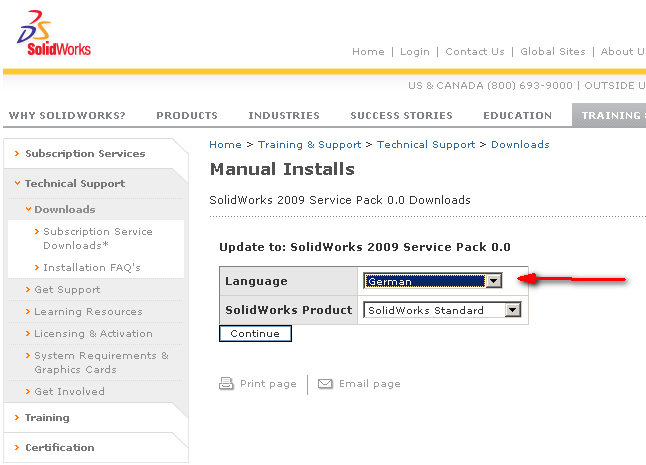The height and width of the screenshot is (465, 646).
Task: Click the SolidWorks Product label cell
Action: coord(288,310)
